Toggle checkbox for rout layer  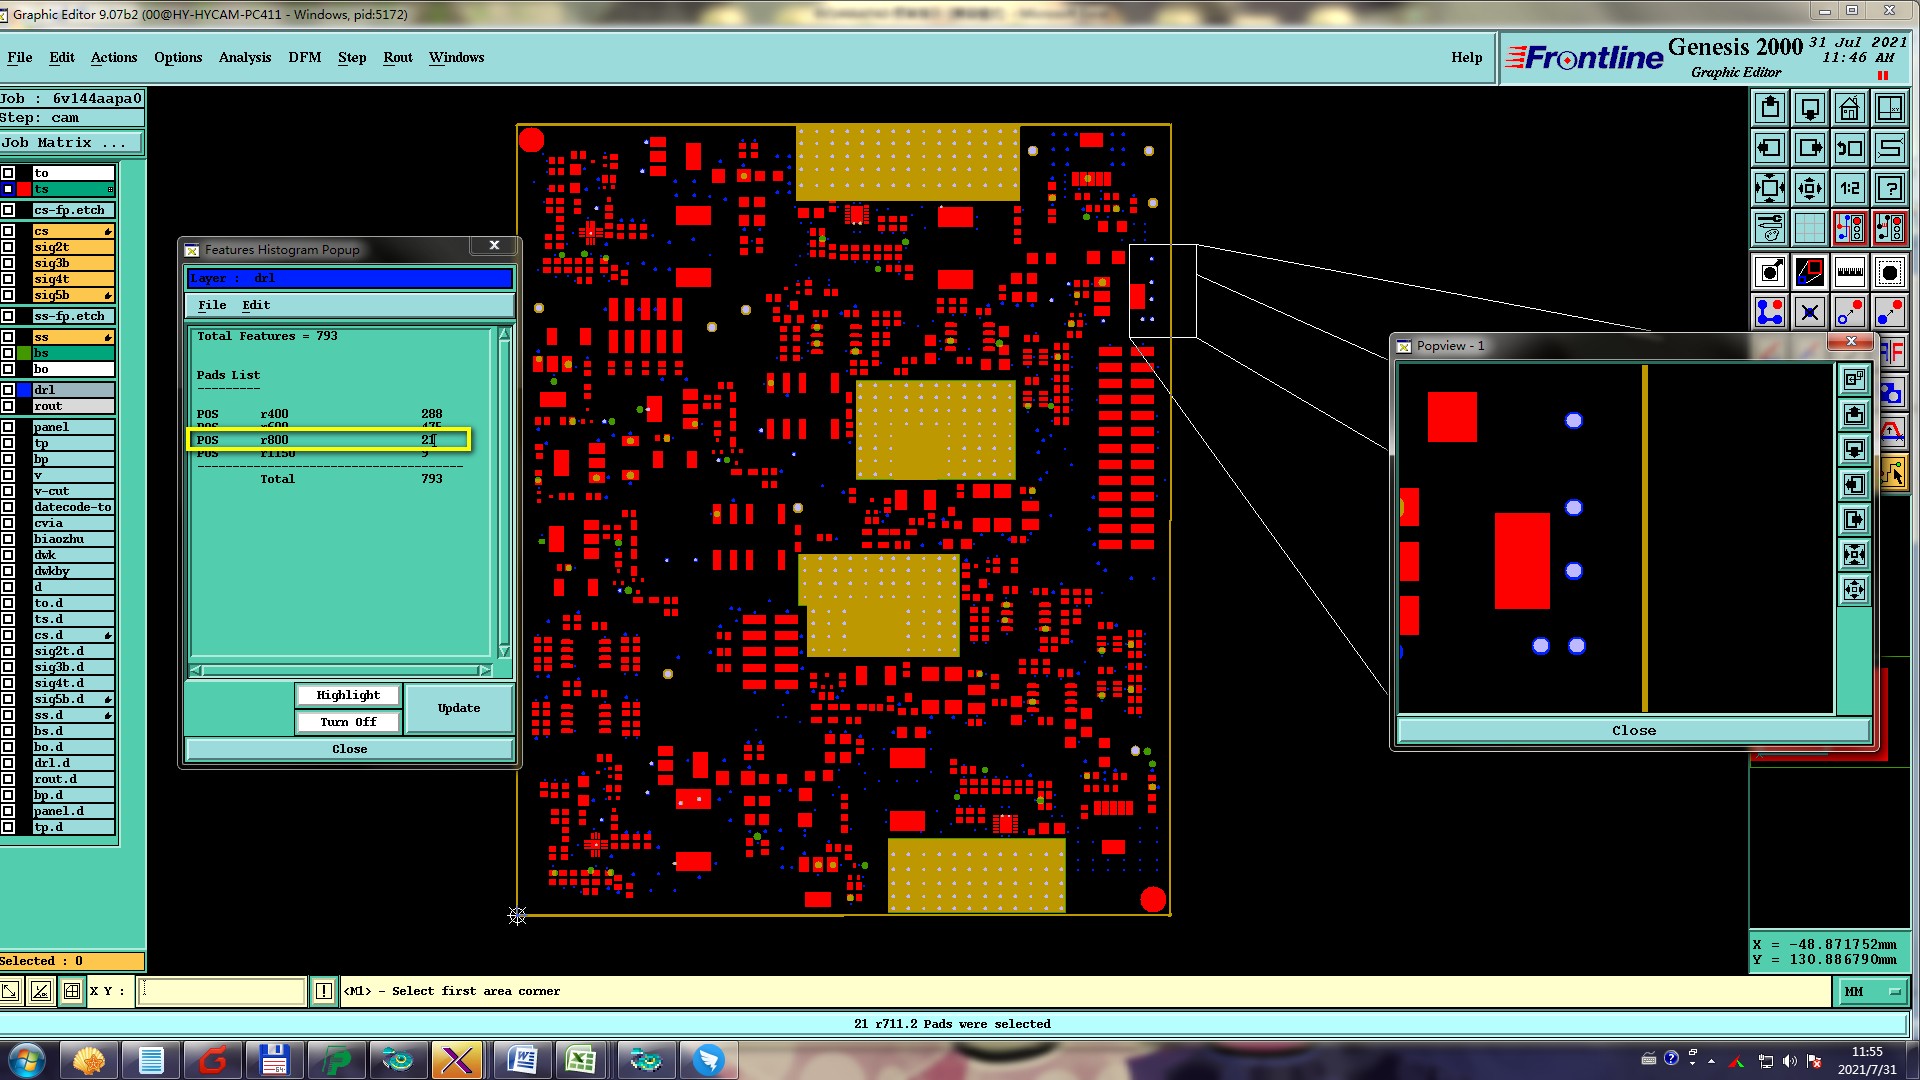[x=8, y=406]
